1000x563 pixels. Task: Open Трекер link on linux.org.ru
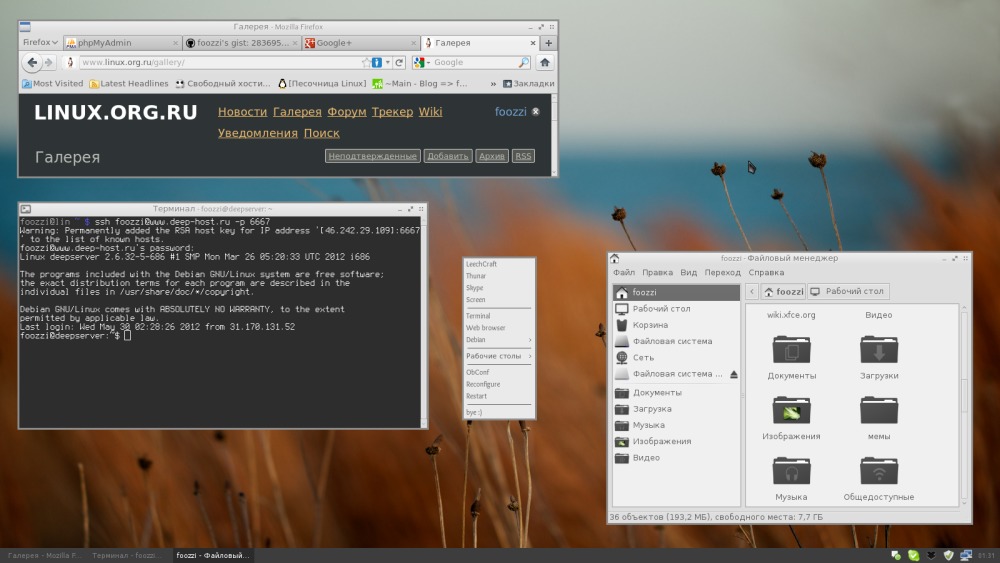click(x=392, y=112)
